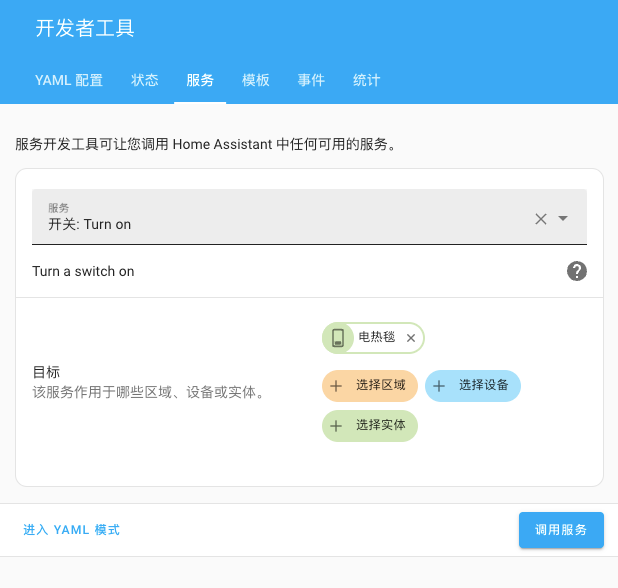Click the 服务 field showing 开关: Turn on
The height and width of the screenshot is (588, 618).
tap(280, 217)
